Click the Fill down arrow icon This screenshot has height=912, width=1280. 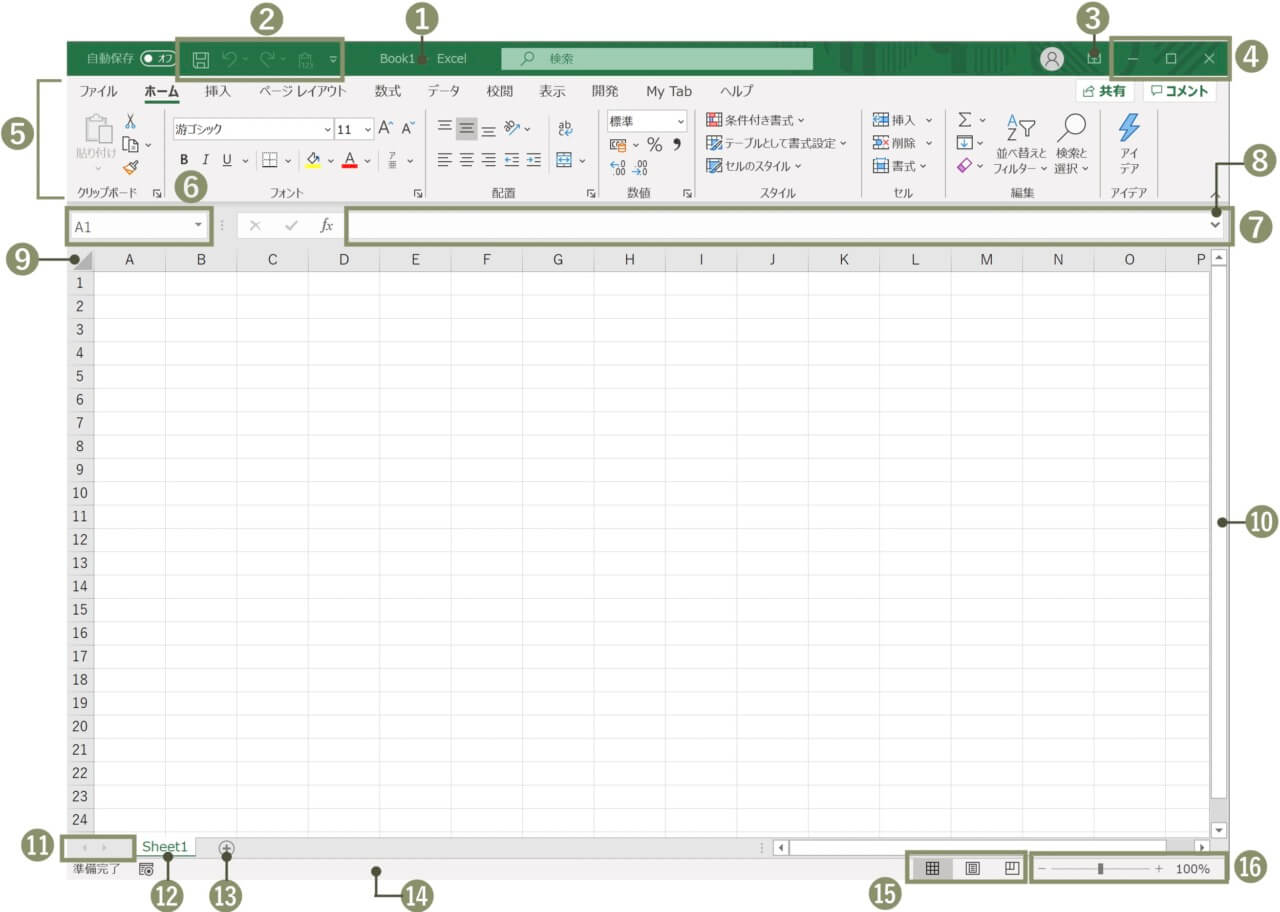[x=964, y=143]
